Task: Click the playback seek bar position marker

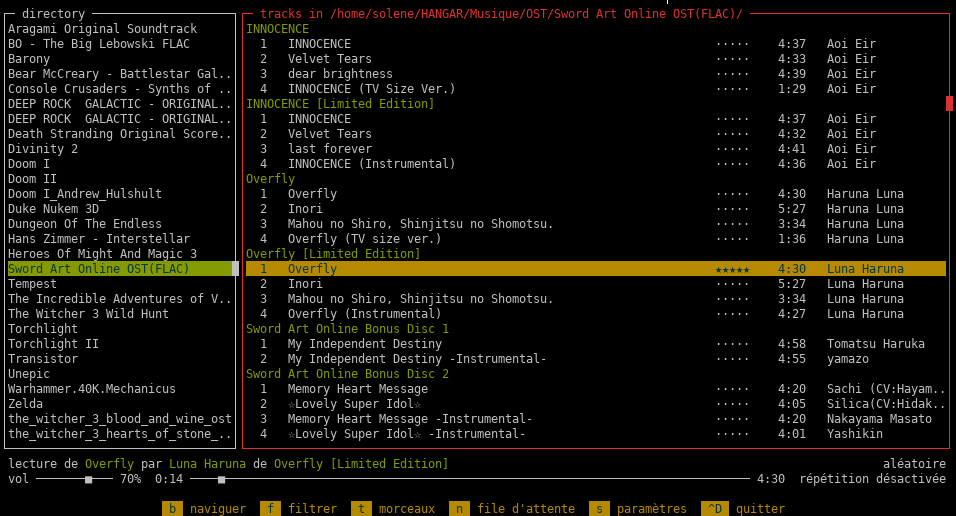Action: point(221,479)
